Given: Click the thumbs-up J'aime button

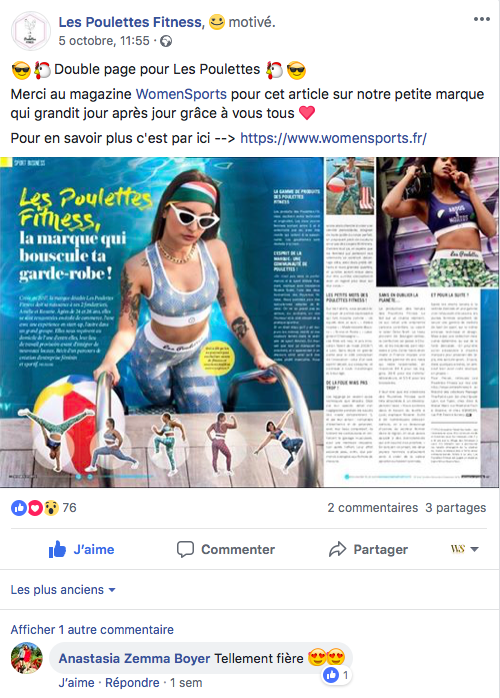Looking at the screenshot, I should [x=81, y=549].
